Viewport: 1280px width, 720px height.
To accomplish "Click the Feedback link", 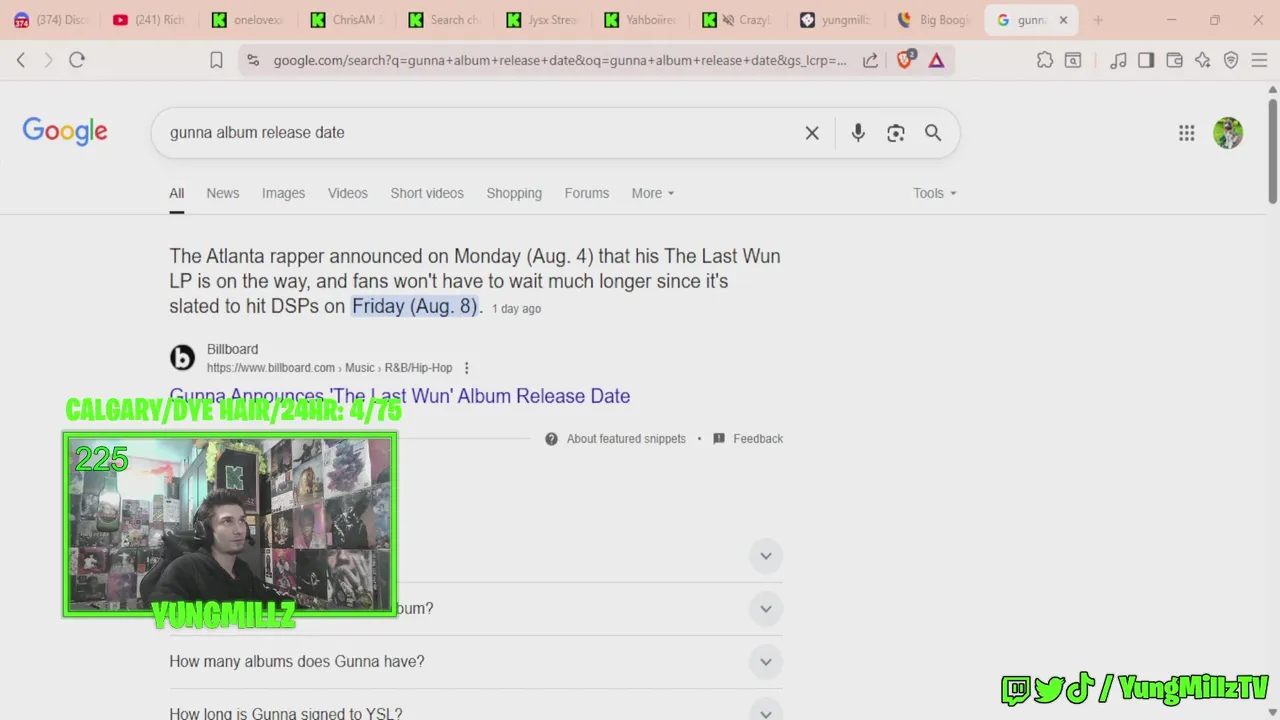I will (758, 439).
